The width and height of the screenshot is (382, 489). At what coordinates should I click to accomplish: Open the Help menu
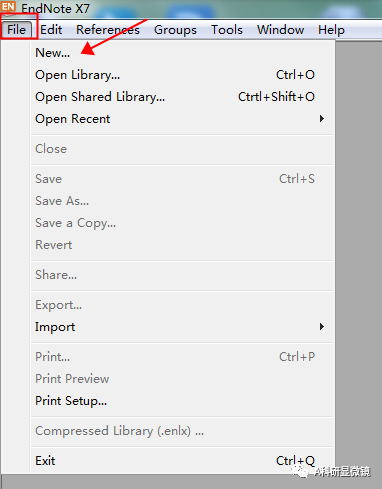pyautogui.click(x=331, y=30)
